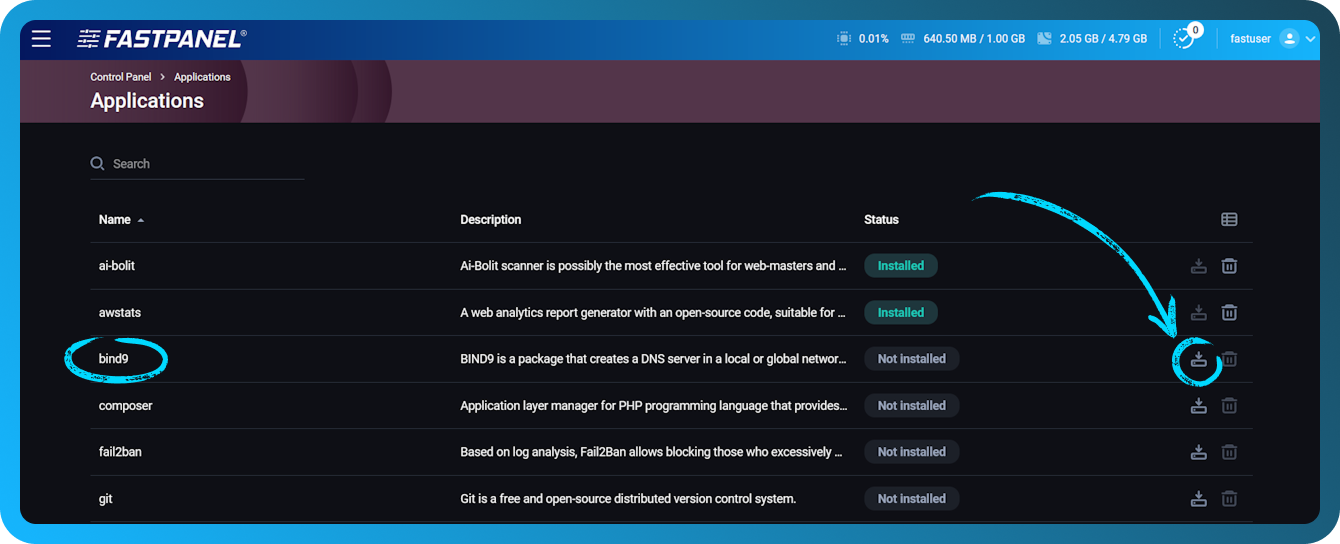Open the task queue notifications icon
Screen dimensions: 1340x544
(1184, 38)
